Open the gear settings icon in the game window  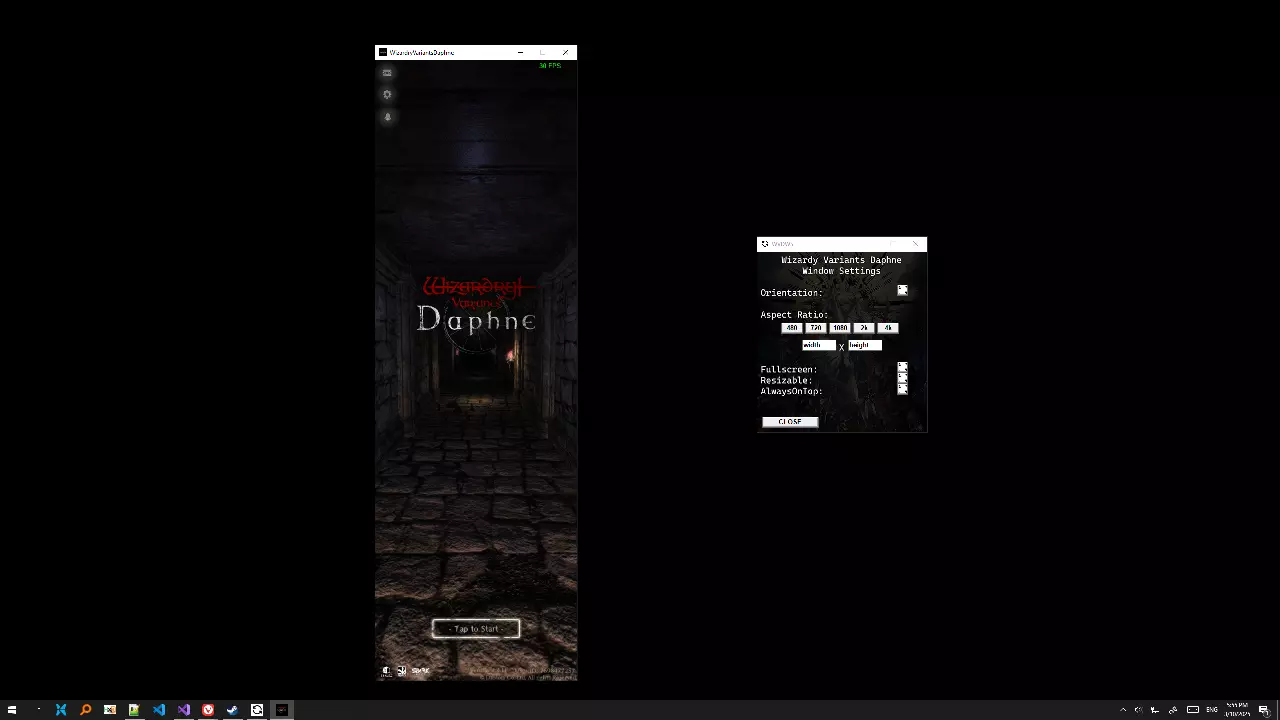pyautogui.click(x=387, y=94)
